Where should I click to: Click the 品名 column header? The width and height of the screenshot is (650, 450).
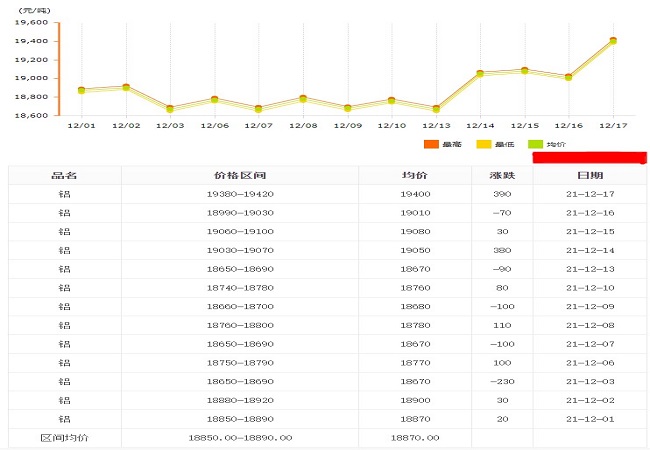tap(65, 176)
